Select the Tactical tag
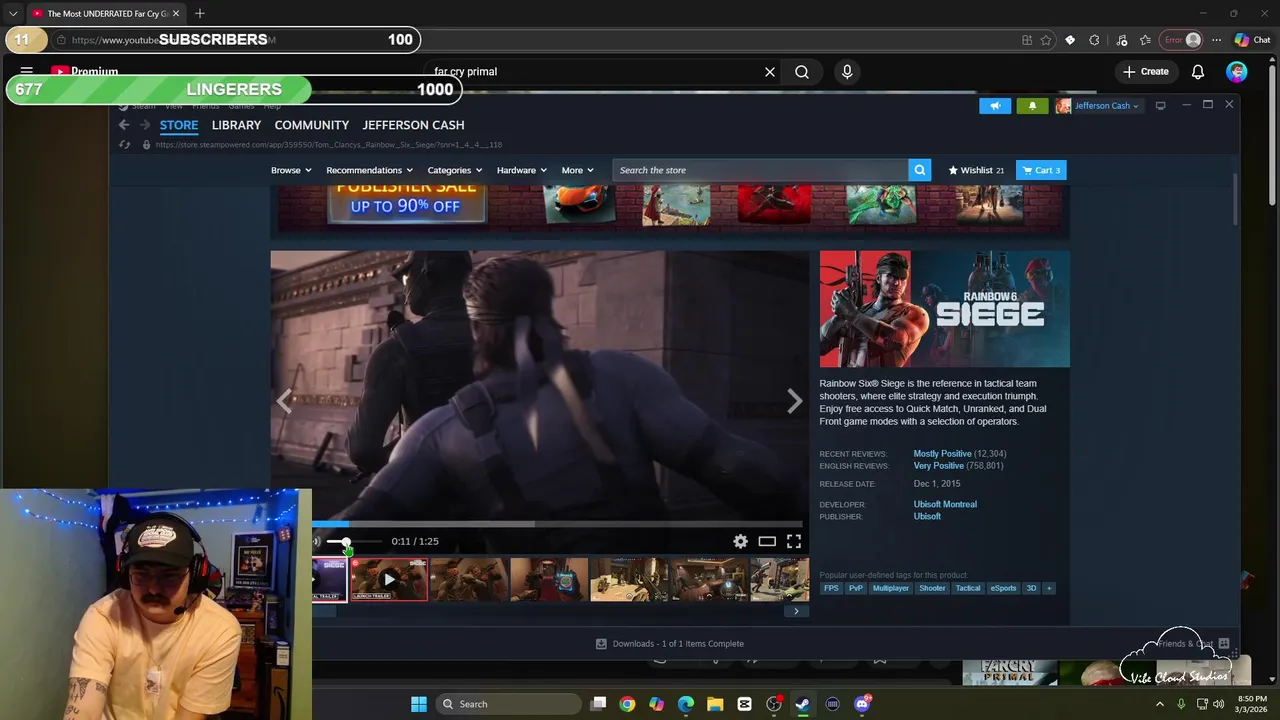Screen dimensions: 1280x720 (968, 588)
